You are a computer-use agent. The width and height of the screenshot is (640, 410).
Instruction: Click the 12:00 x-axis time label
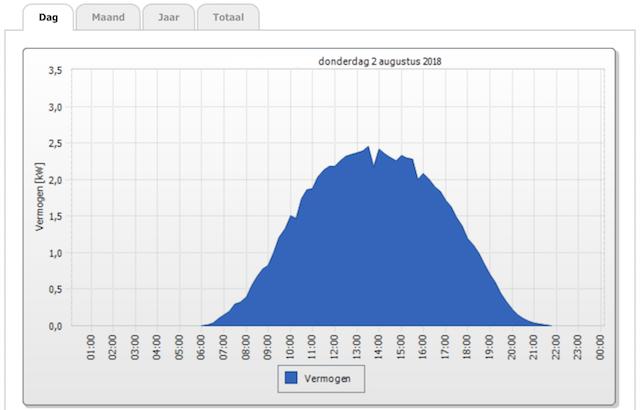335,346
